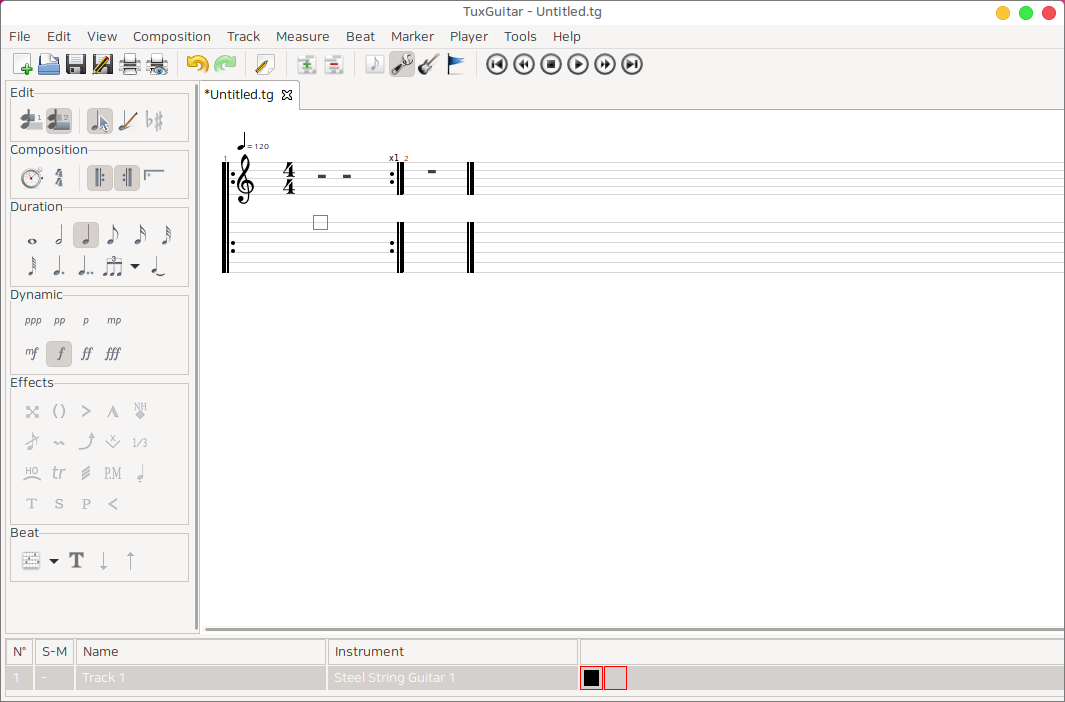Click the Save file floppy disk icon

pyautogui.click(x=76, y=65)
